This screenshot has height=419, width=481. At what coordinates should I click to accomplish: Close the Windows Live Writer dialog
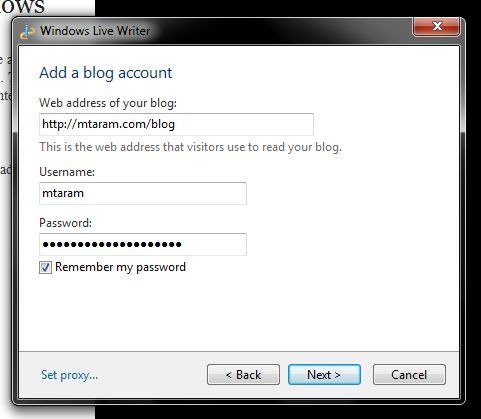click(x=436, y=26)
